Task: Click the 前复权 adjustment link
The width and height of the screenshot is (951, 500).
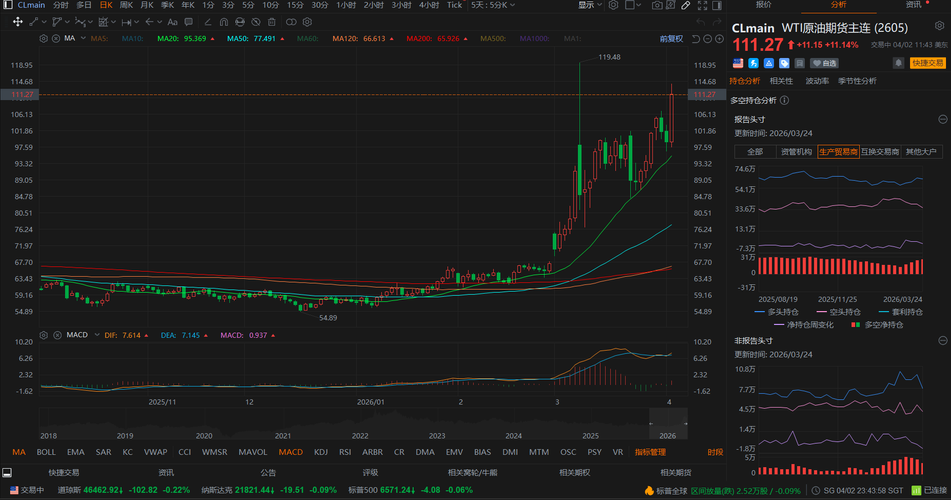Action: 671,39
